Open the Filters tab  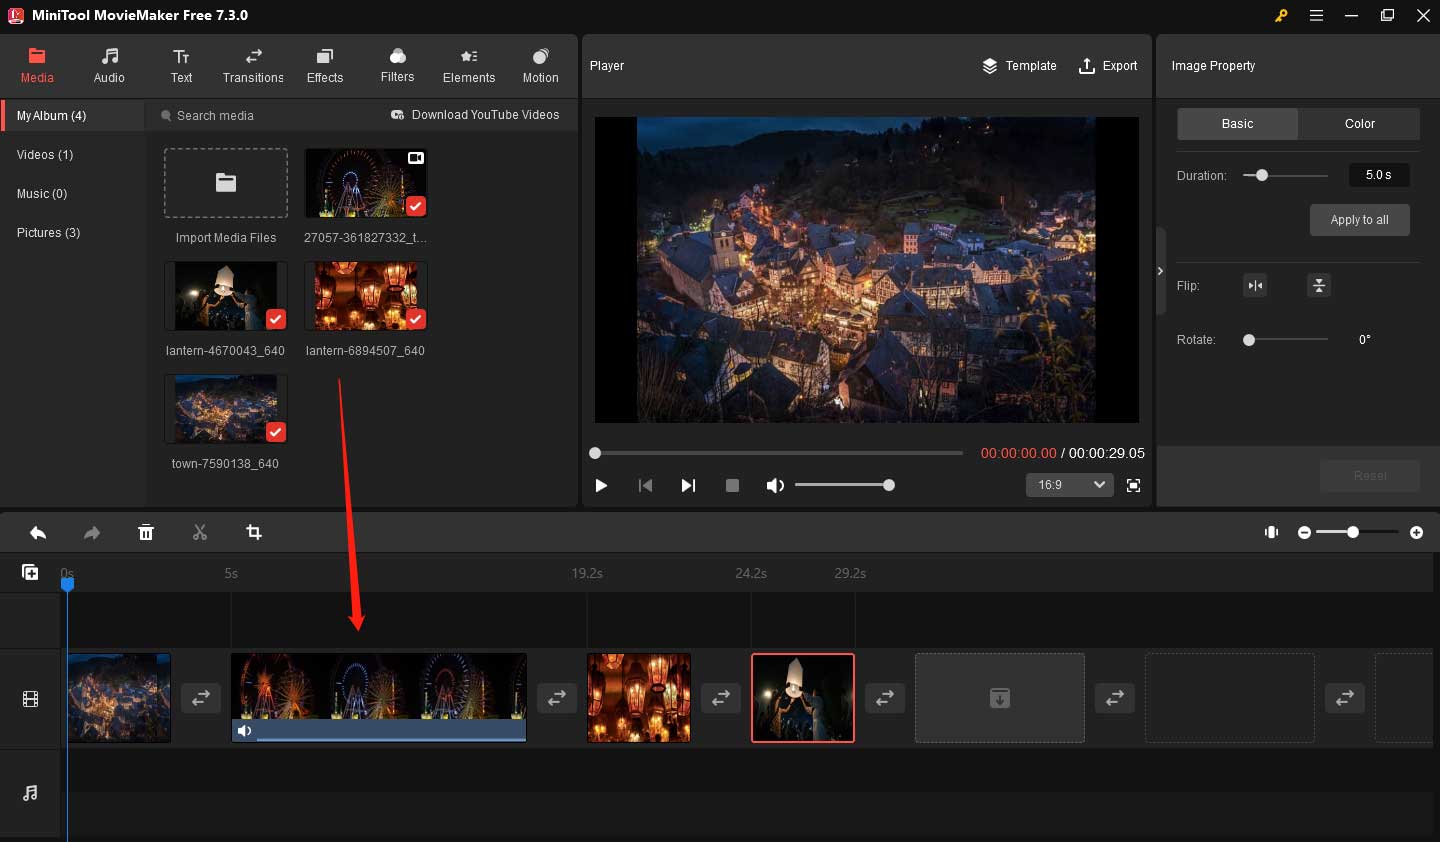click(x=397, y=66)
